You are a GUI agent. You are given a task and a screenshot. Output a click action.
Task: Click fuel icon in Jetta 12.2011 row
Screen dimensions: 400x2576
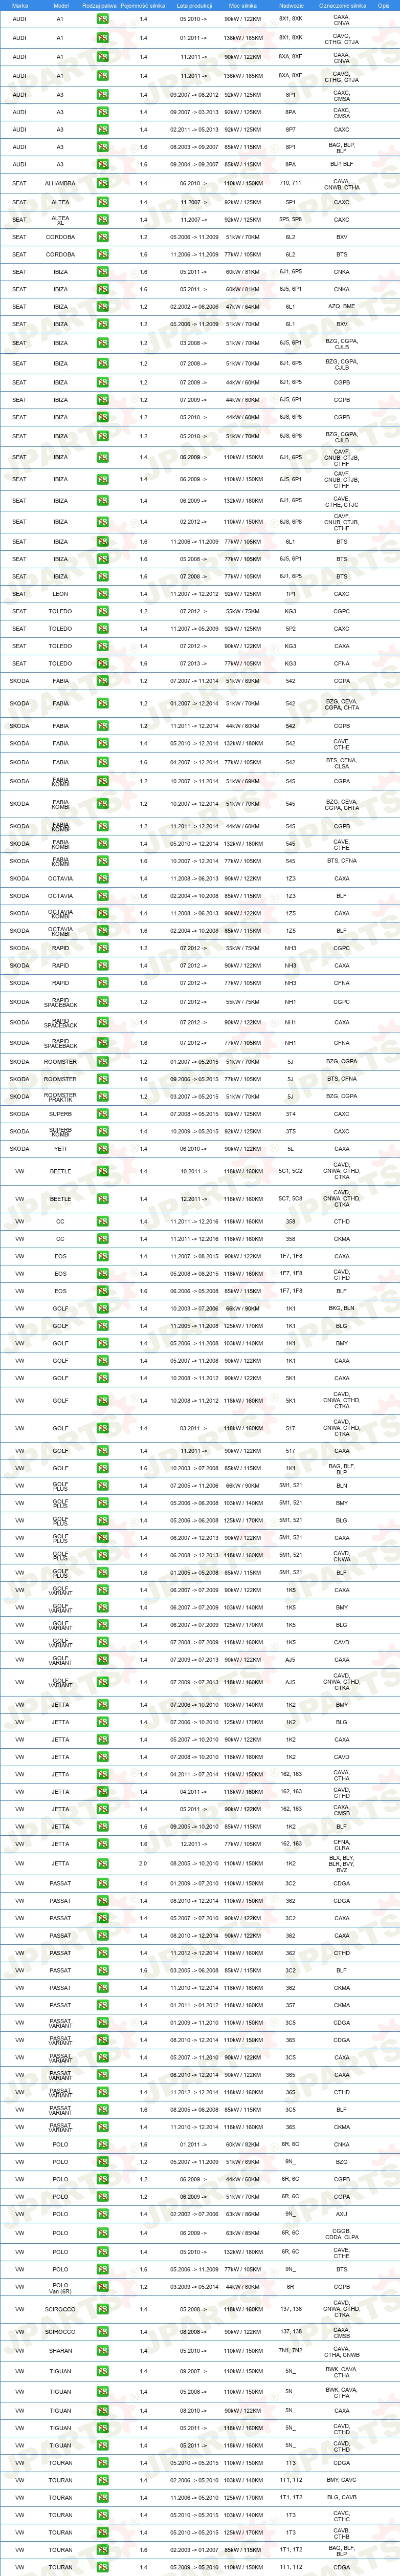[103, 1844]
